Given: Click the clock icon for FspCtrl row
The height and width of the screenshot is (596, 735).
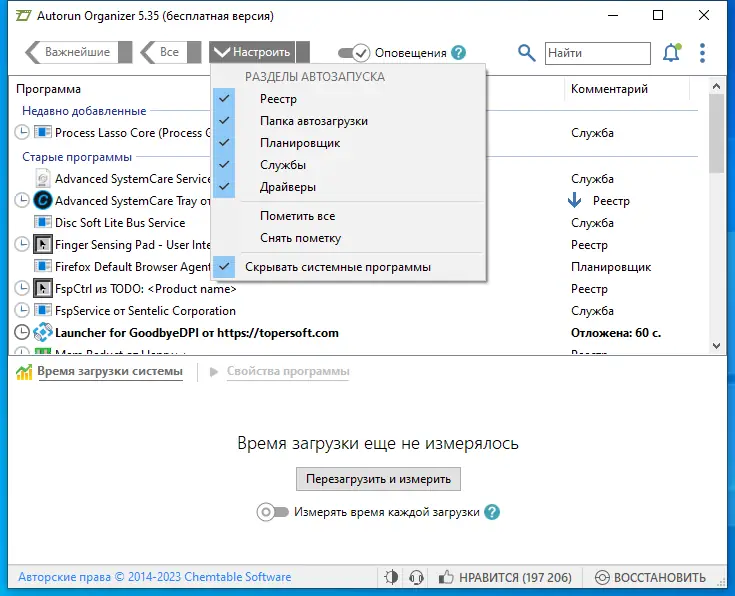Looking at the screenshot, I should pyautogui.click(x=22, y=288).
